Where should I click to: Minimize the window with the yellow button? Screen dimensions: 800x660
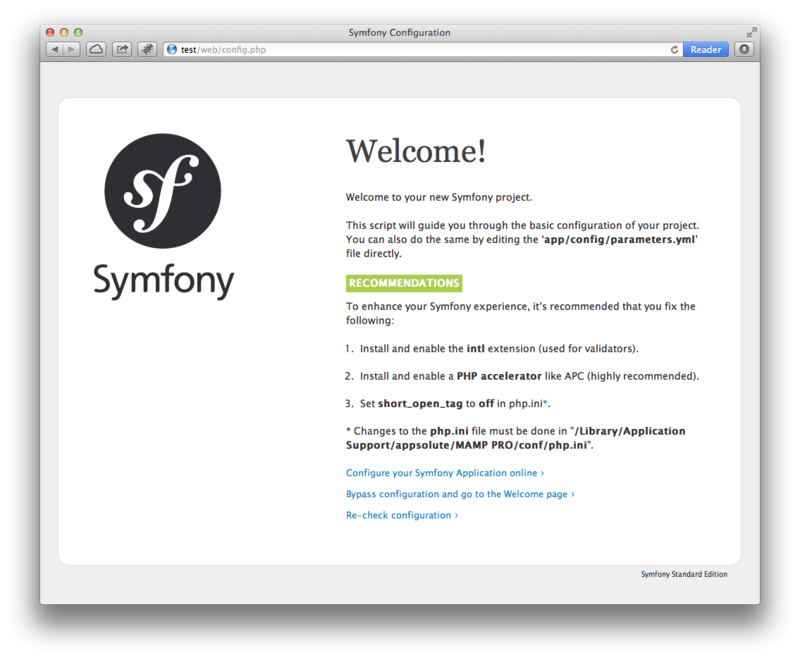pos(64,32)
